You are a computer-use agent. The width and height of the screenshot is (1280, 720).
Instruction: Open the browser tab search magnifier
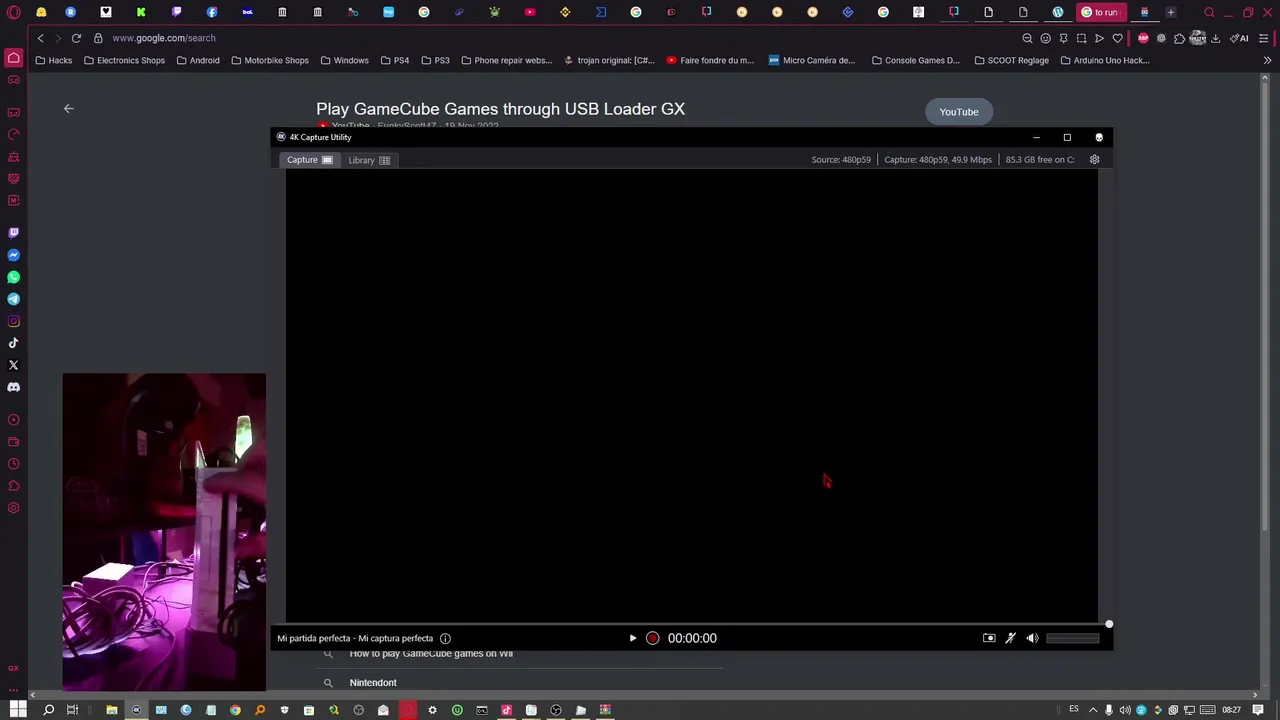(1209, 12)
